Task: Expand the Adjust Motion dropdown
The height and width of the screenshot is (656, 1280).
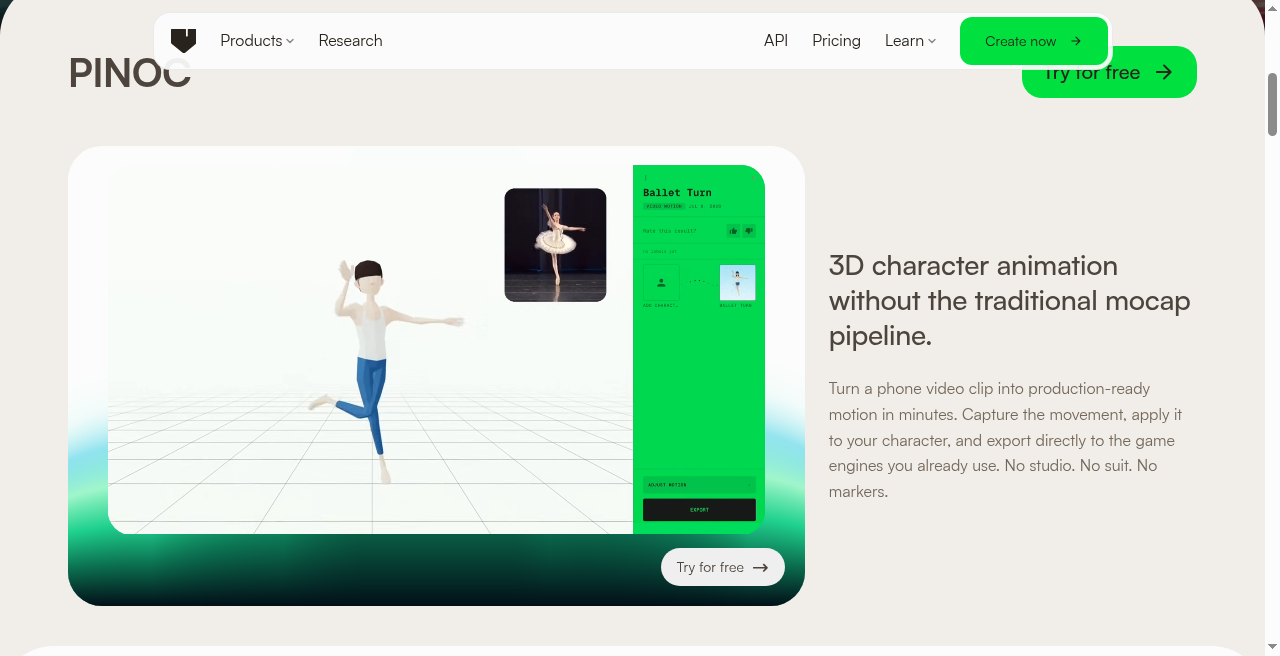Action: click(699, 485)
